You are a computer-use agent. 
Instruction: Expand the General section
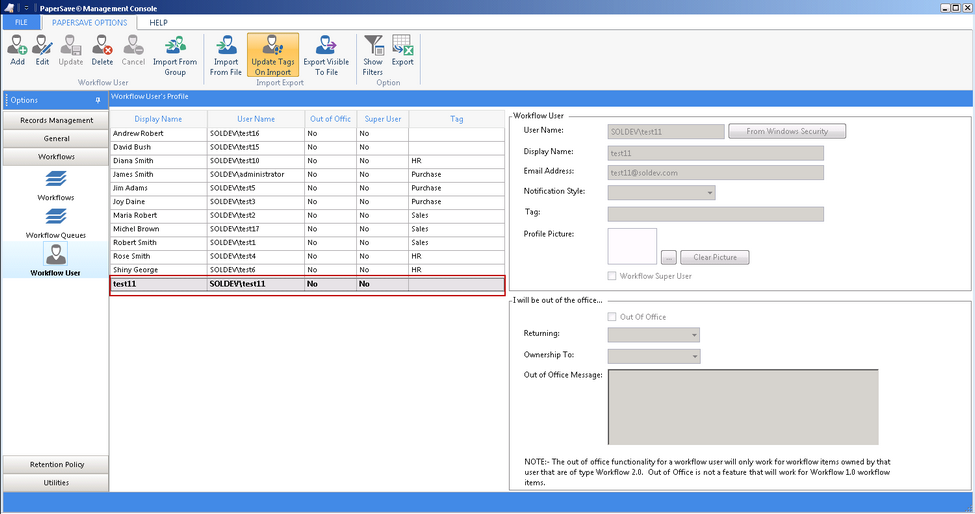coord(56,139)
